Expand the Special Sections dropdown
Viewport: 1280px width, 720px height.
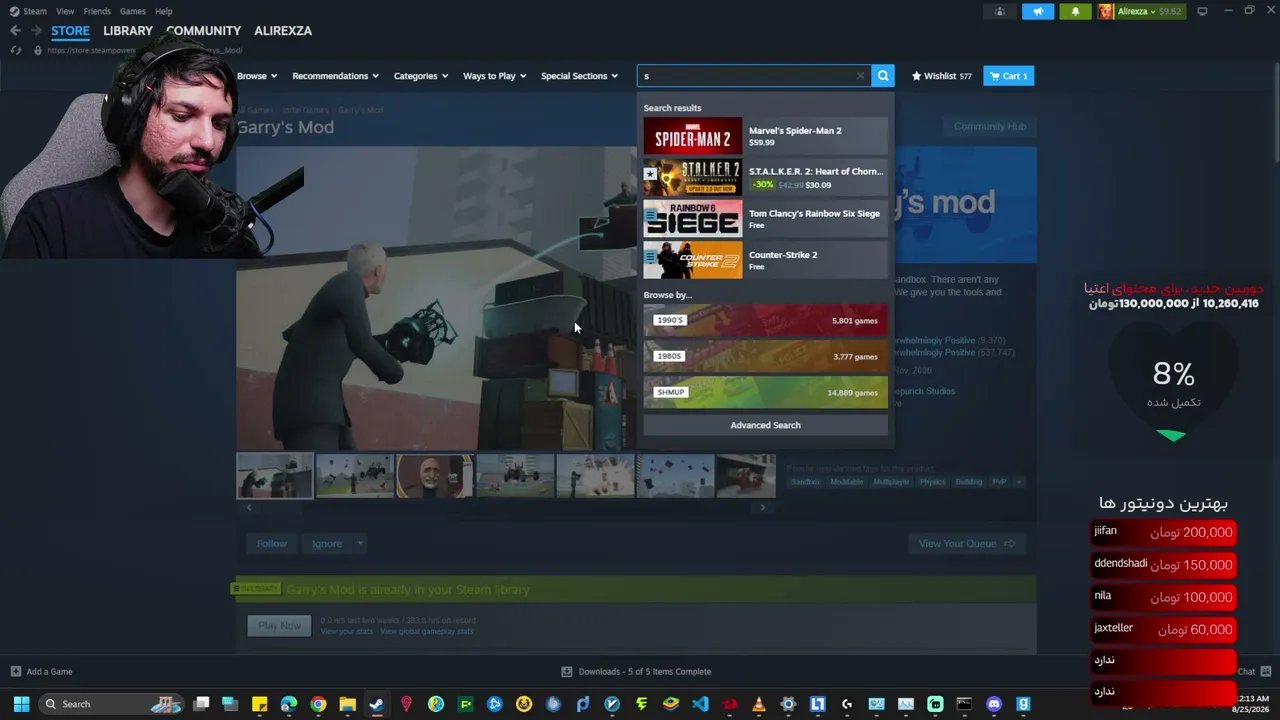coord(579,76)
